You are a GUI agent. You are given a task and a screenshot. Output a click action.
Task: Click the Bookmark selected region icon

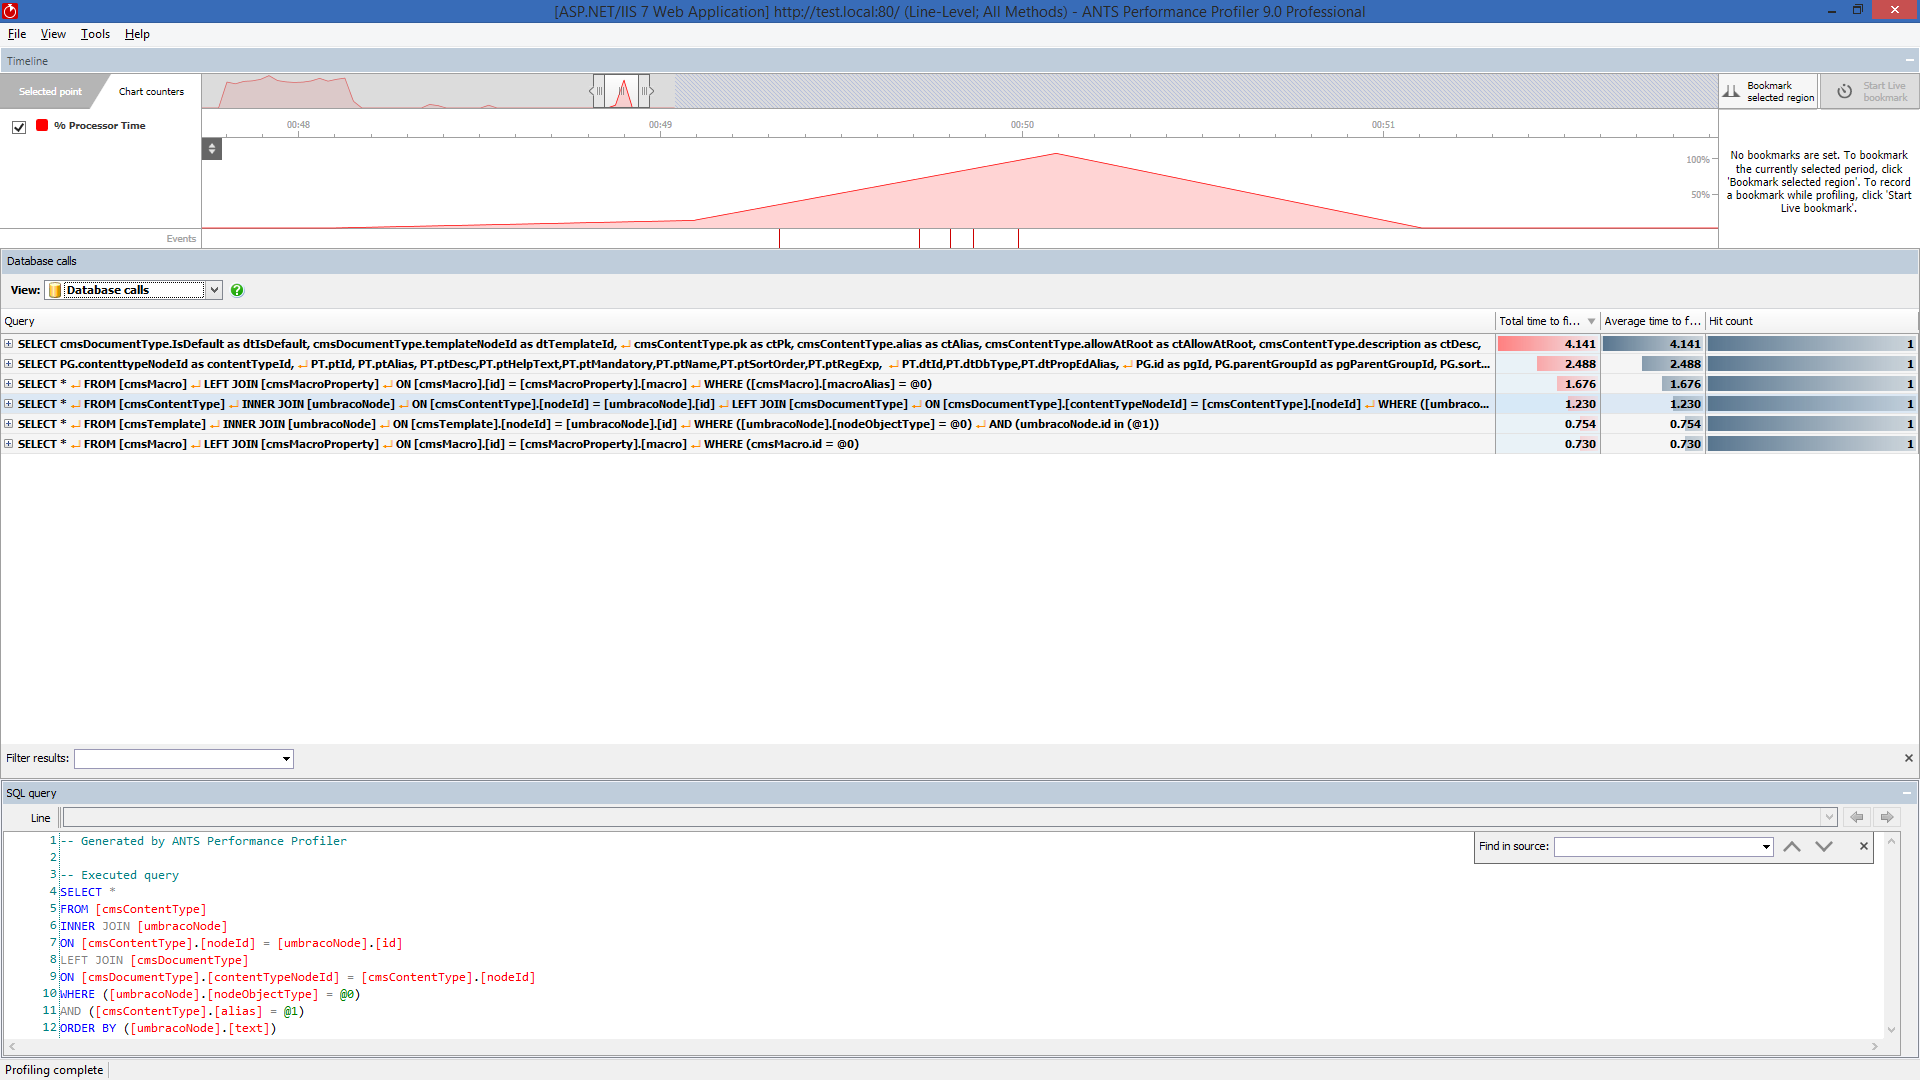coord(1731,91)
